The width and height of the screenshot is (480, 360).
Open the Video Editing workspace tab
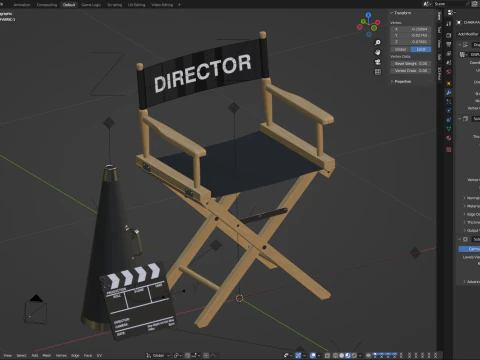[x=162, y=5]
